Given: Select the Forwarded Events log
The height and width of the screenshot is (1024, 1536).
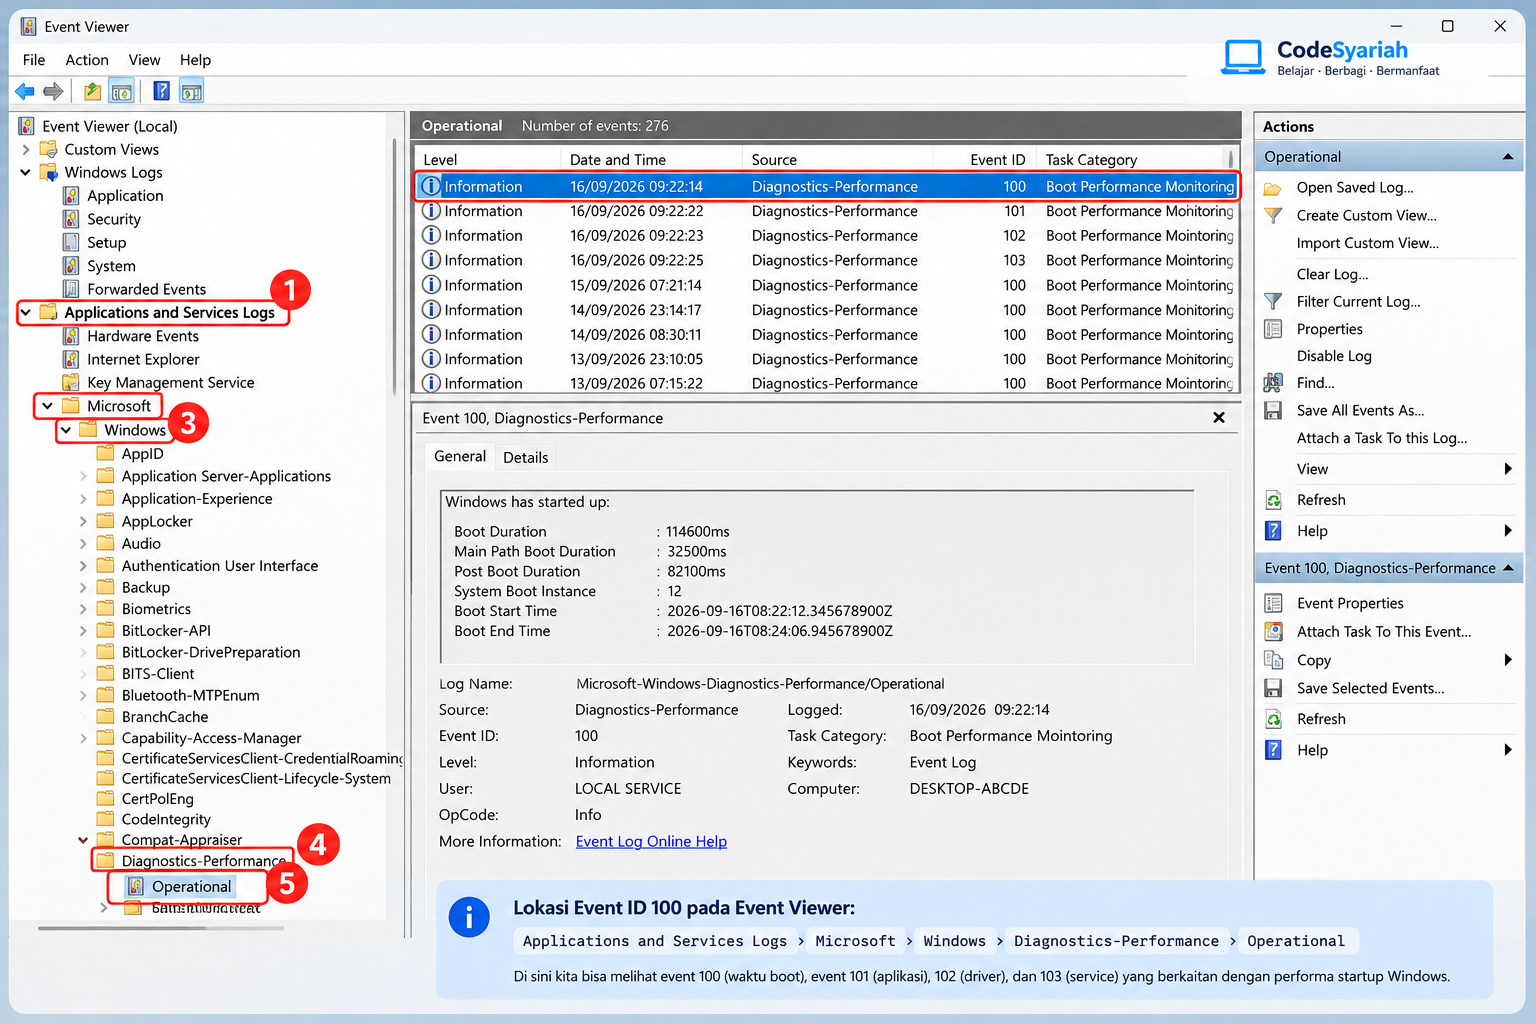Looking at the screenshot, I should coord(146,289).
